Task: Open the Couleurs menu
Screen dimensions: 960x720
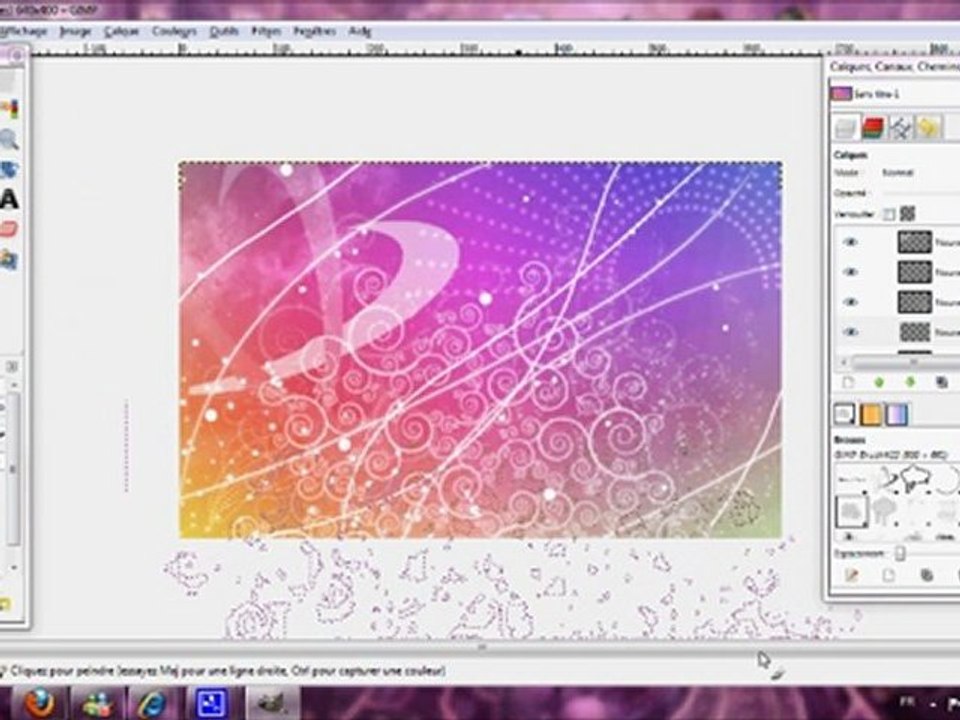Action: pyautogui.click(x=174, y=31)
